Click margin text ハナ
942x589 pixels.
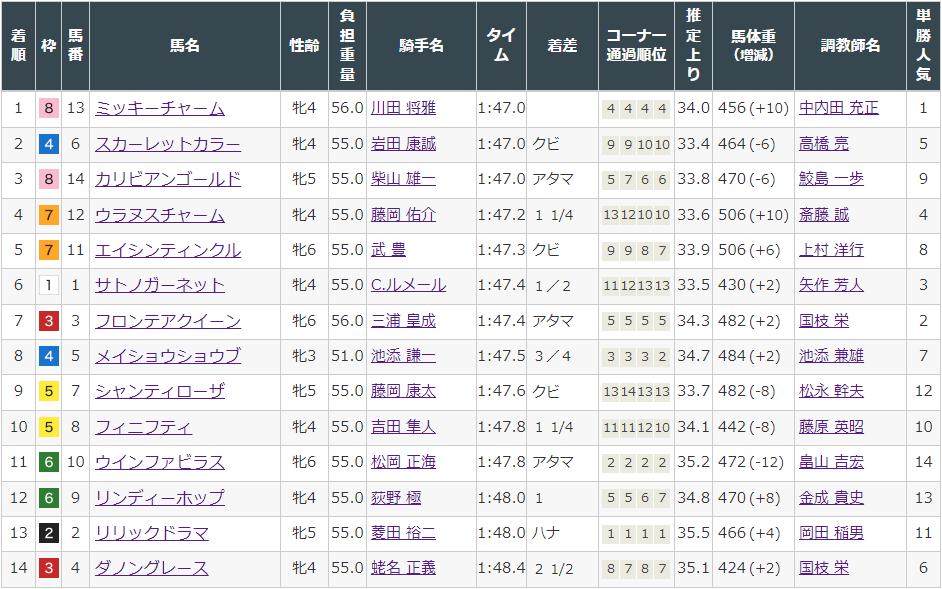(x=546, y=533)
